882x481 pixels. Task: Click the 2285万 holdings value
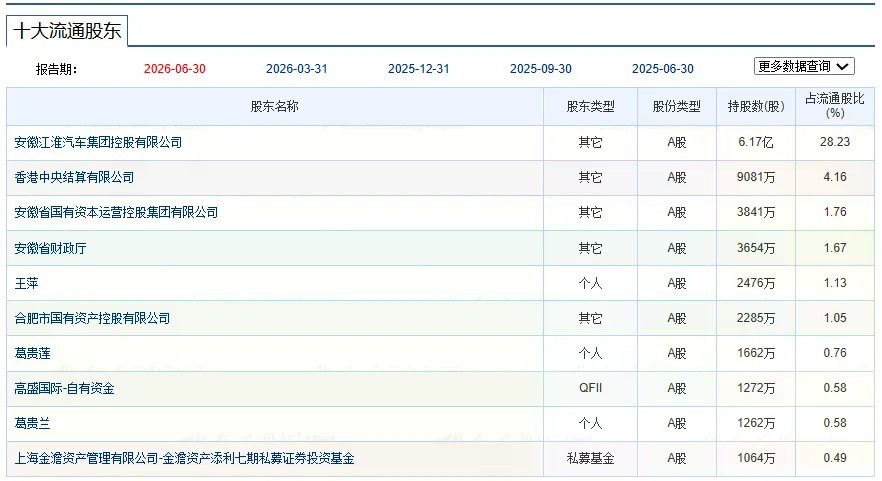[x=755, y=318]
